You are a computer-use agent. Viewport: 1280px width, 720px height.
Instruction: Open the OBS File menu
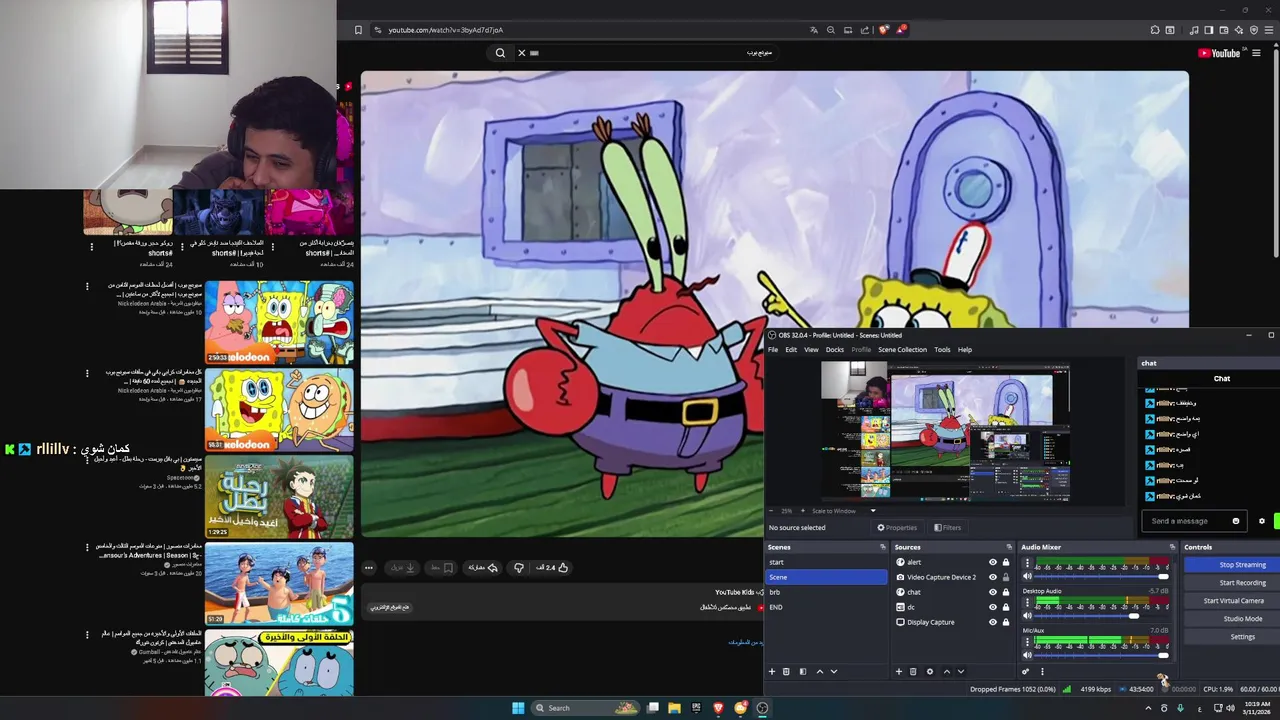coord(773,350)
